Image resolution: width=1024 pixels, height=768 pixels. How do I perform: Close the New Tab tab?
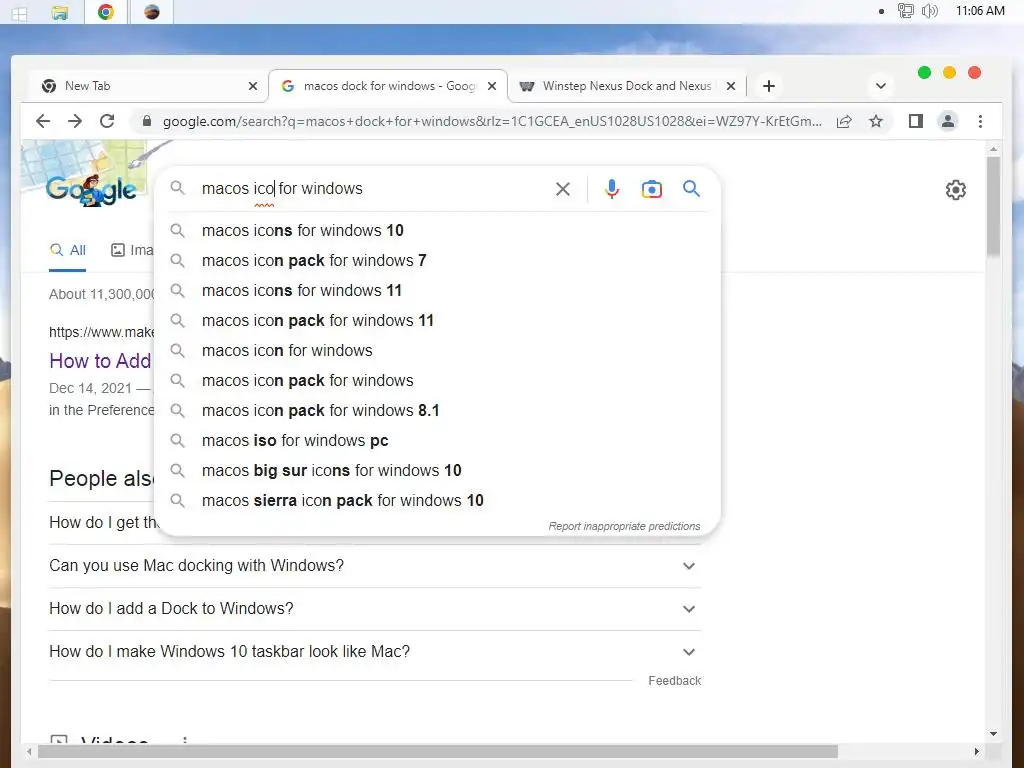[x=253, y=86]
